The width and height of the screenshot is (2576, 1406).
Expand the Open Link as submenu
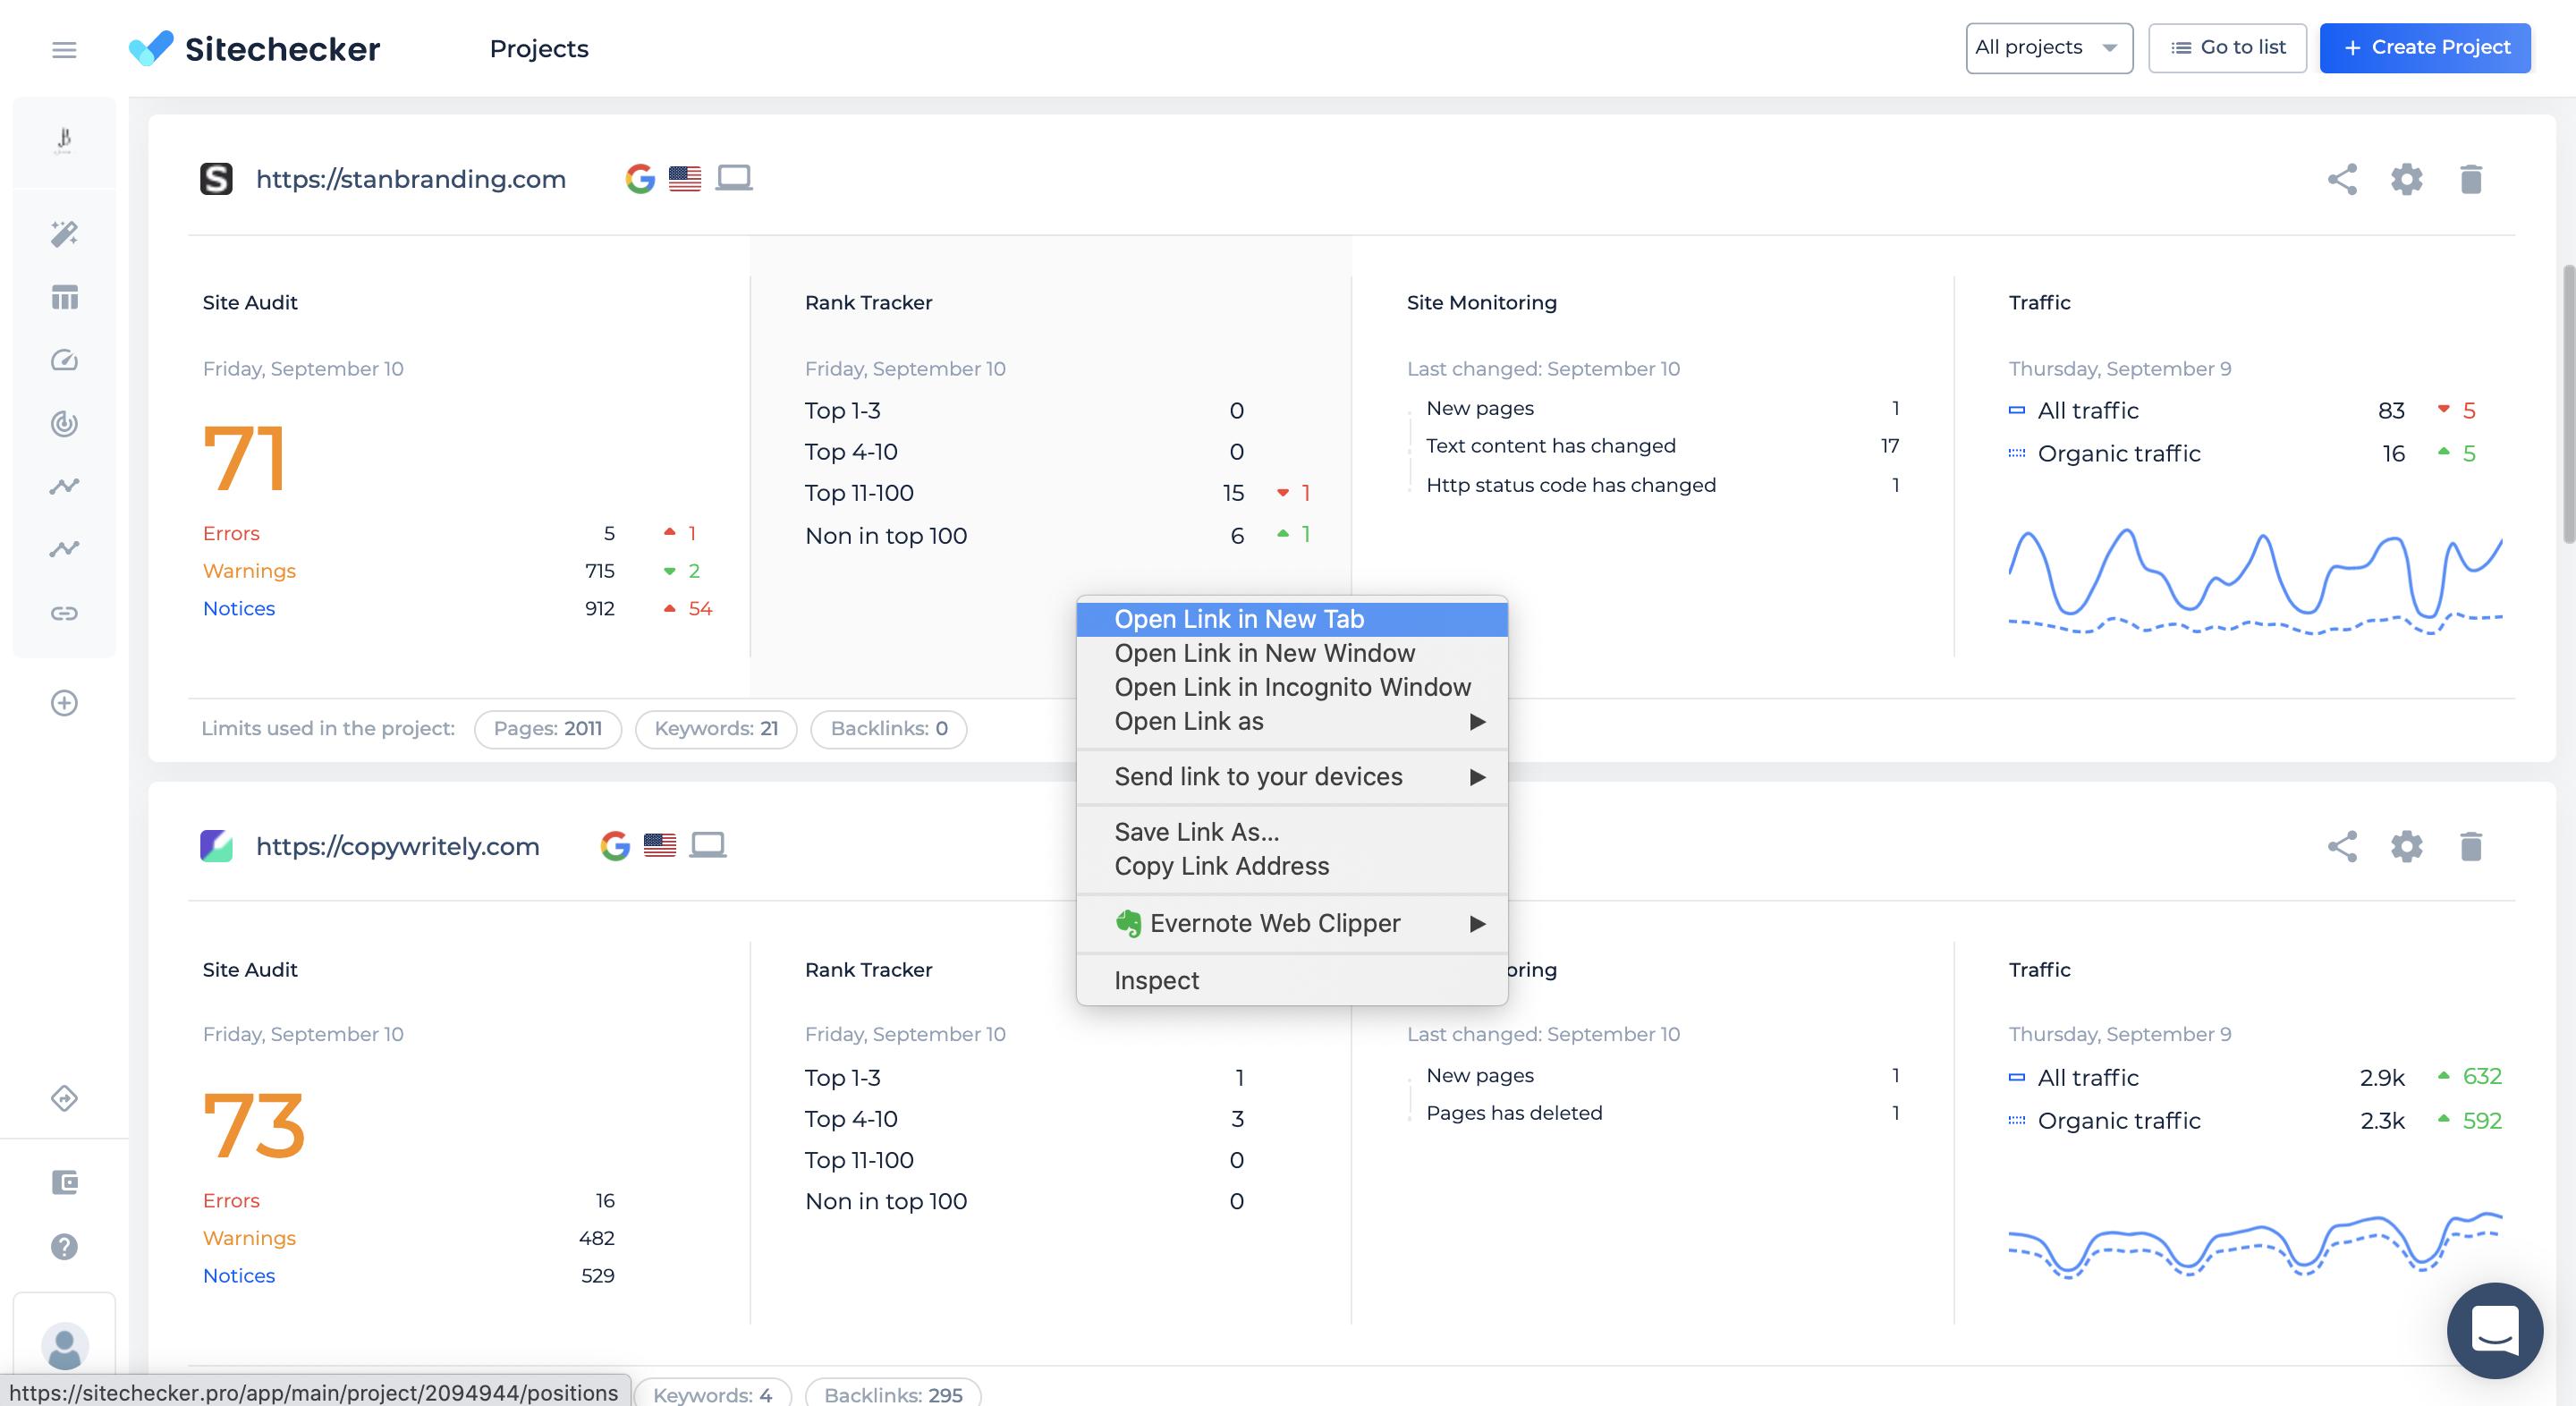[x=1292, y=721]
